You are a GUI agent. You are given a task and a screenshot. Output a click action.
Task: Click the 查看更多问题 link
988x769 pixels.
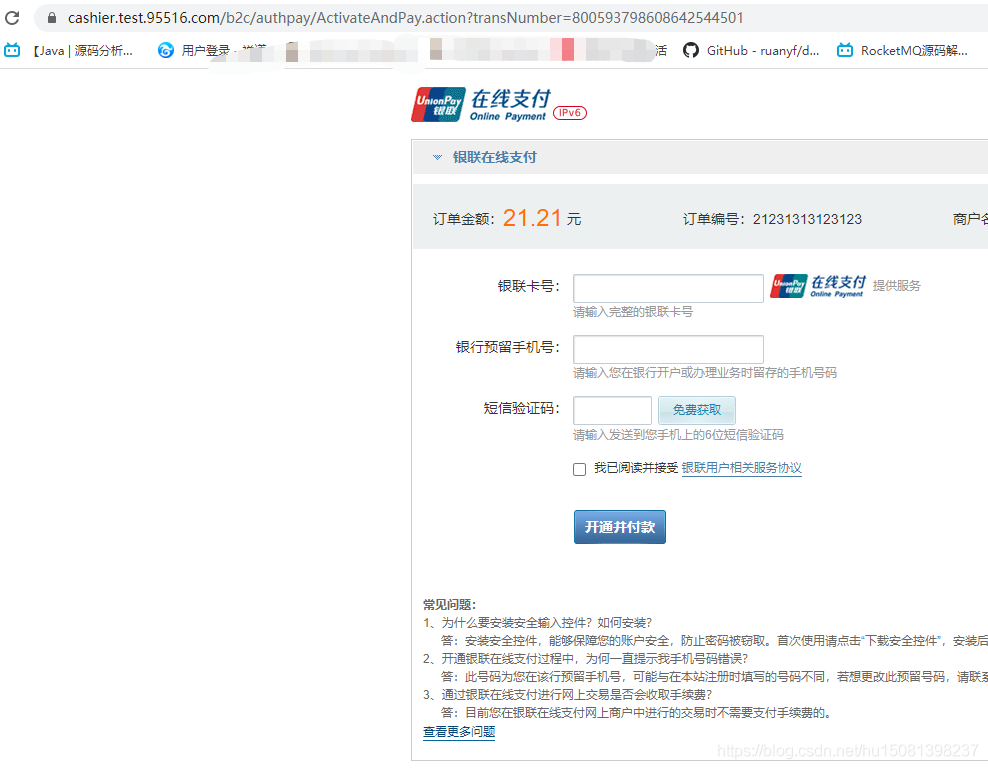coord(458,732)
